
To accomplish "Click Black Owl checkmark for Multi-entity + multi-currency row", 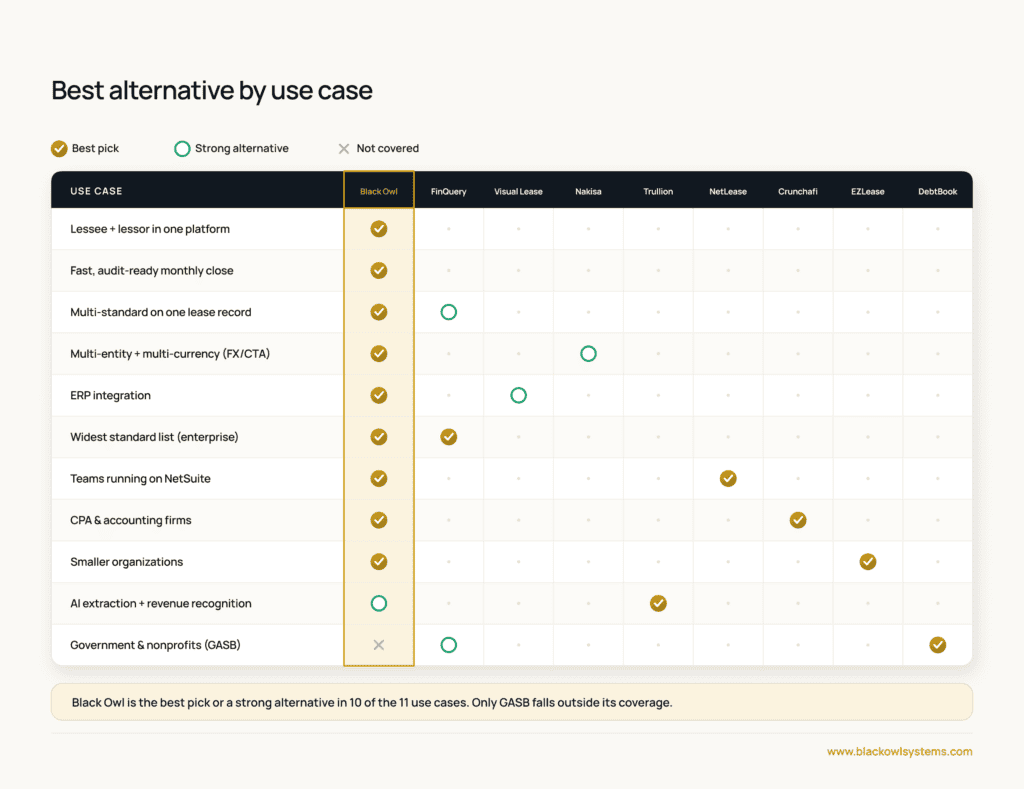I will [x=379, y=353].
